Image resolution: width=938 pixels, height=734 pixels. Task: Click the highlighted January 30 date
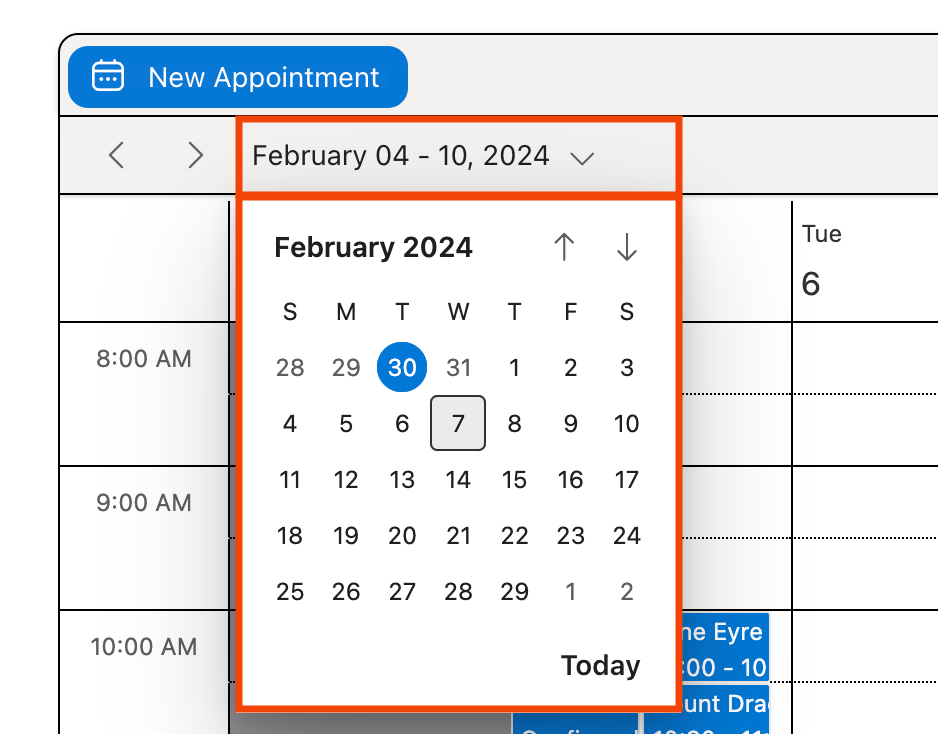pyautogui.click(x=401, y=368)
